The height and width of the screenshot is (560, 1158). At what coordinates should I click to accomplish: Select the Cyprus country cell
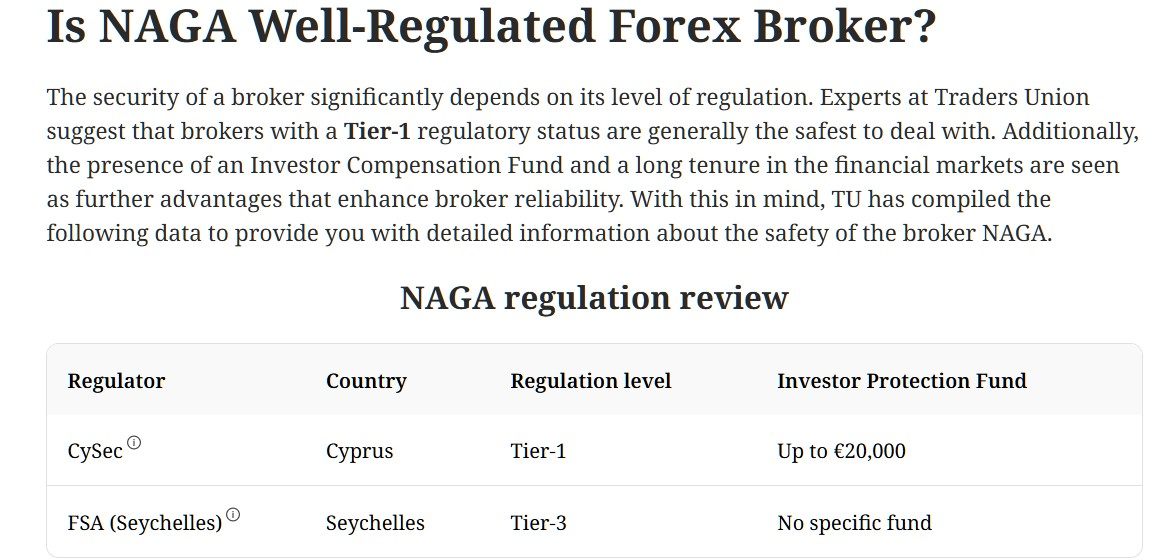pos(359,451)
